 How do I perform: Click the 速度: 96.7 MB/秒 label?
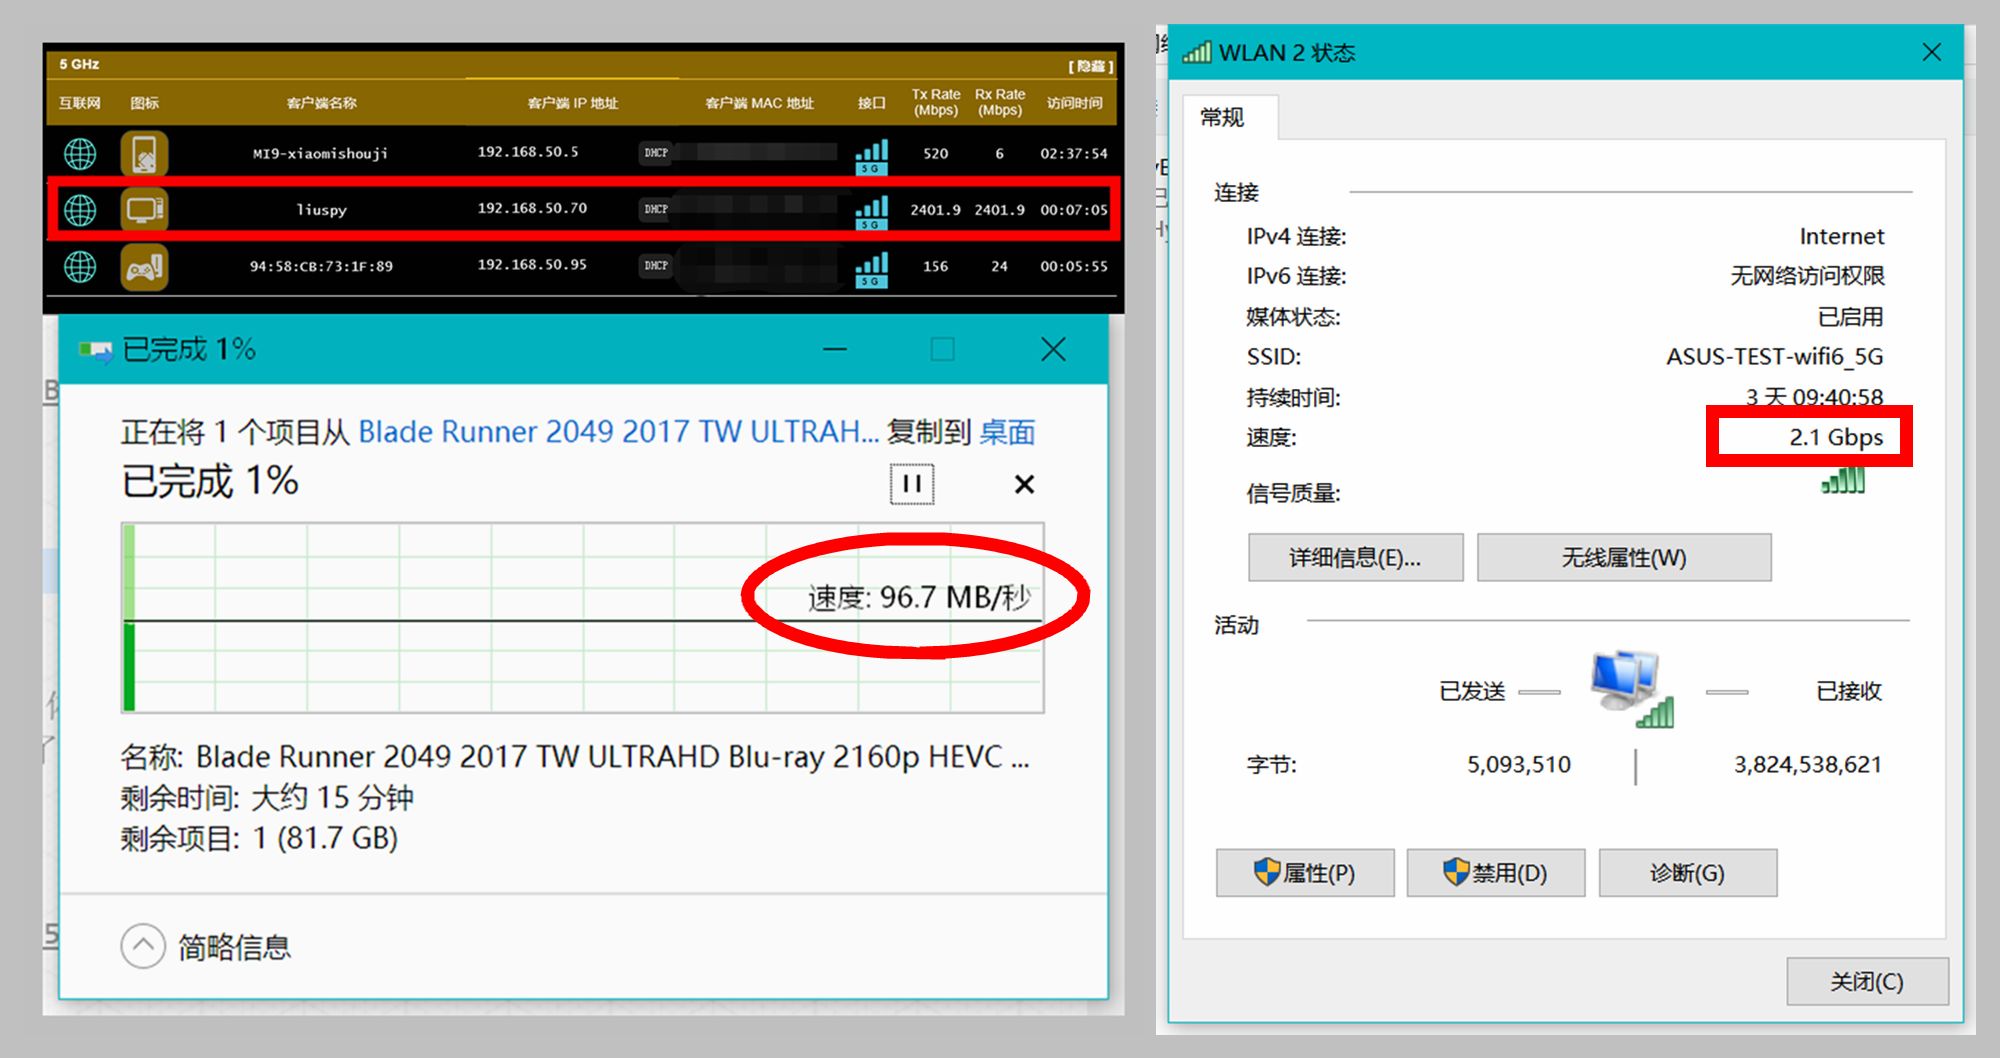[919, 597]
